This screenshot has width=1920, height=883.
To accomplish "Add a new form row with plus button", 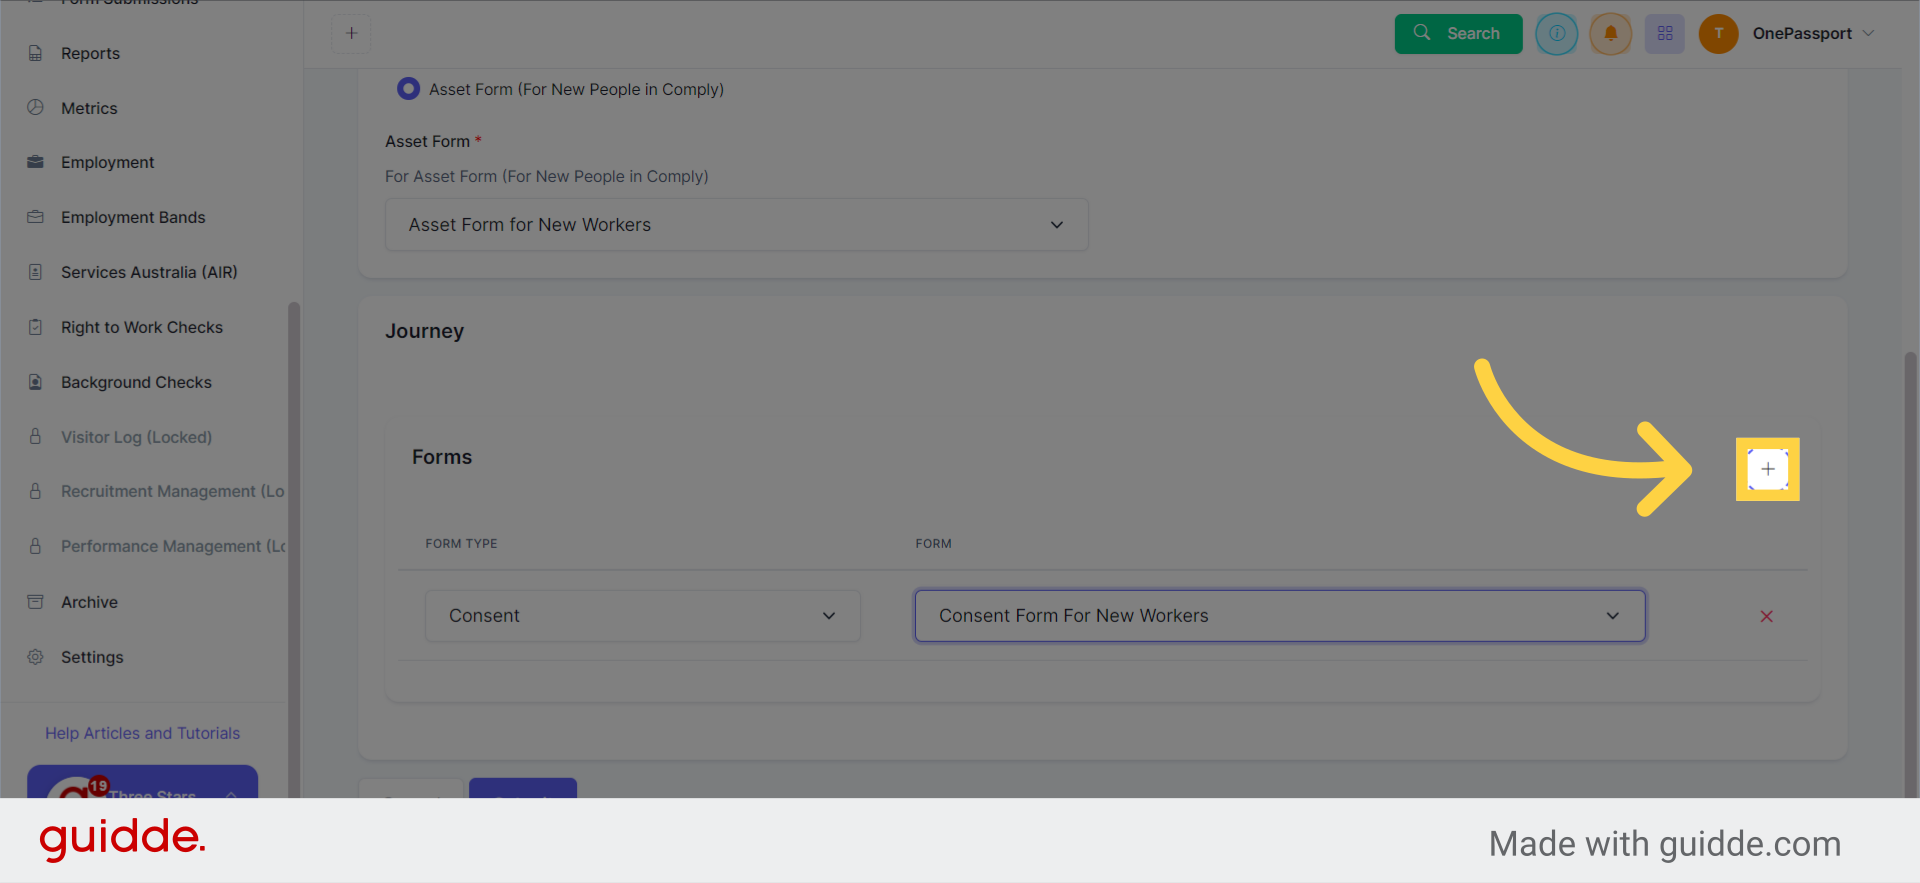I will tap(1768, 469).
